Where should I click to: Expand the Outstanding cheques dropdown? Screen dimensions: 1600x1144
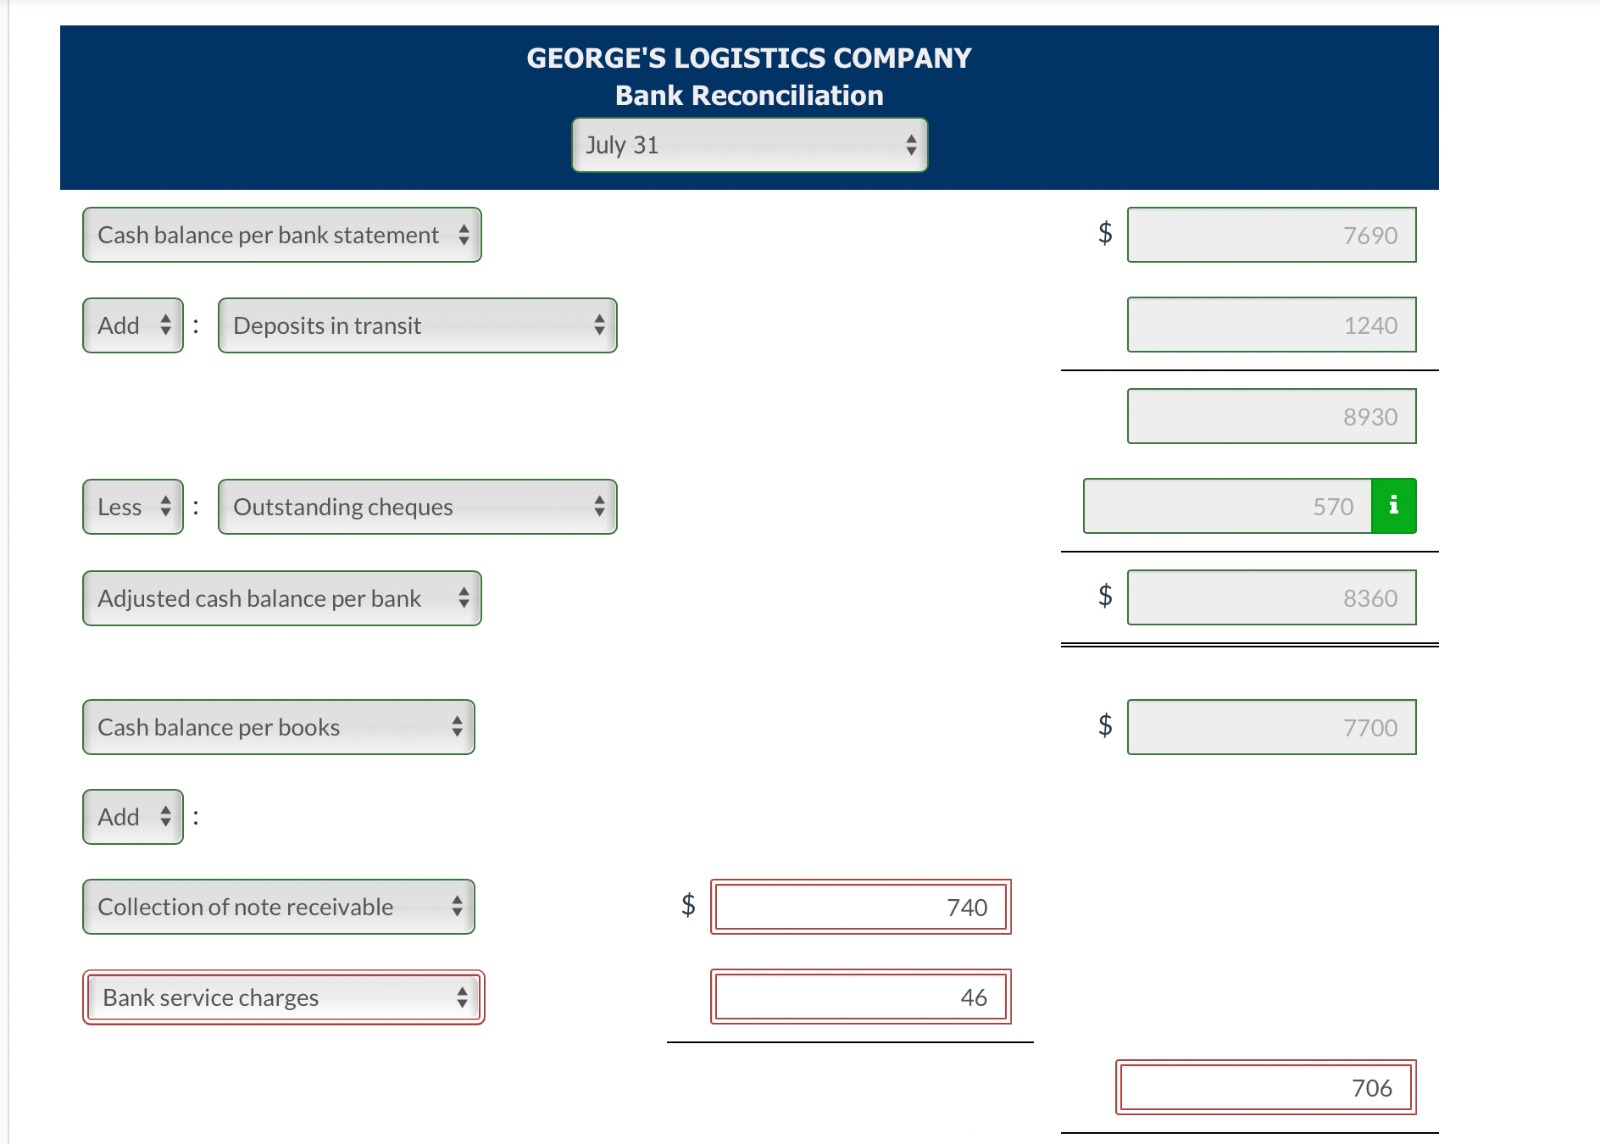[417, 507]
